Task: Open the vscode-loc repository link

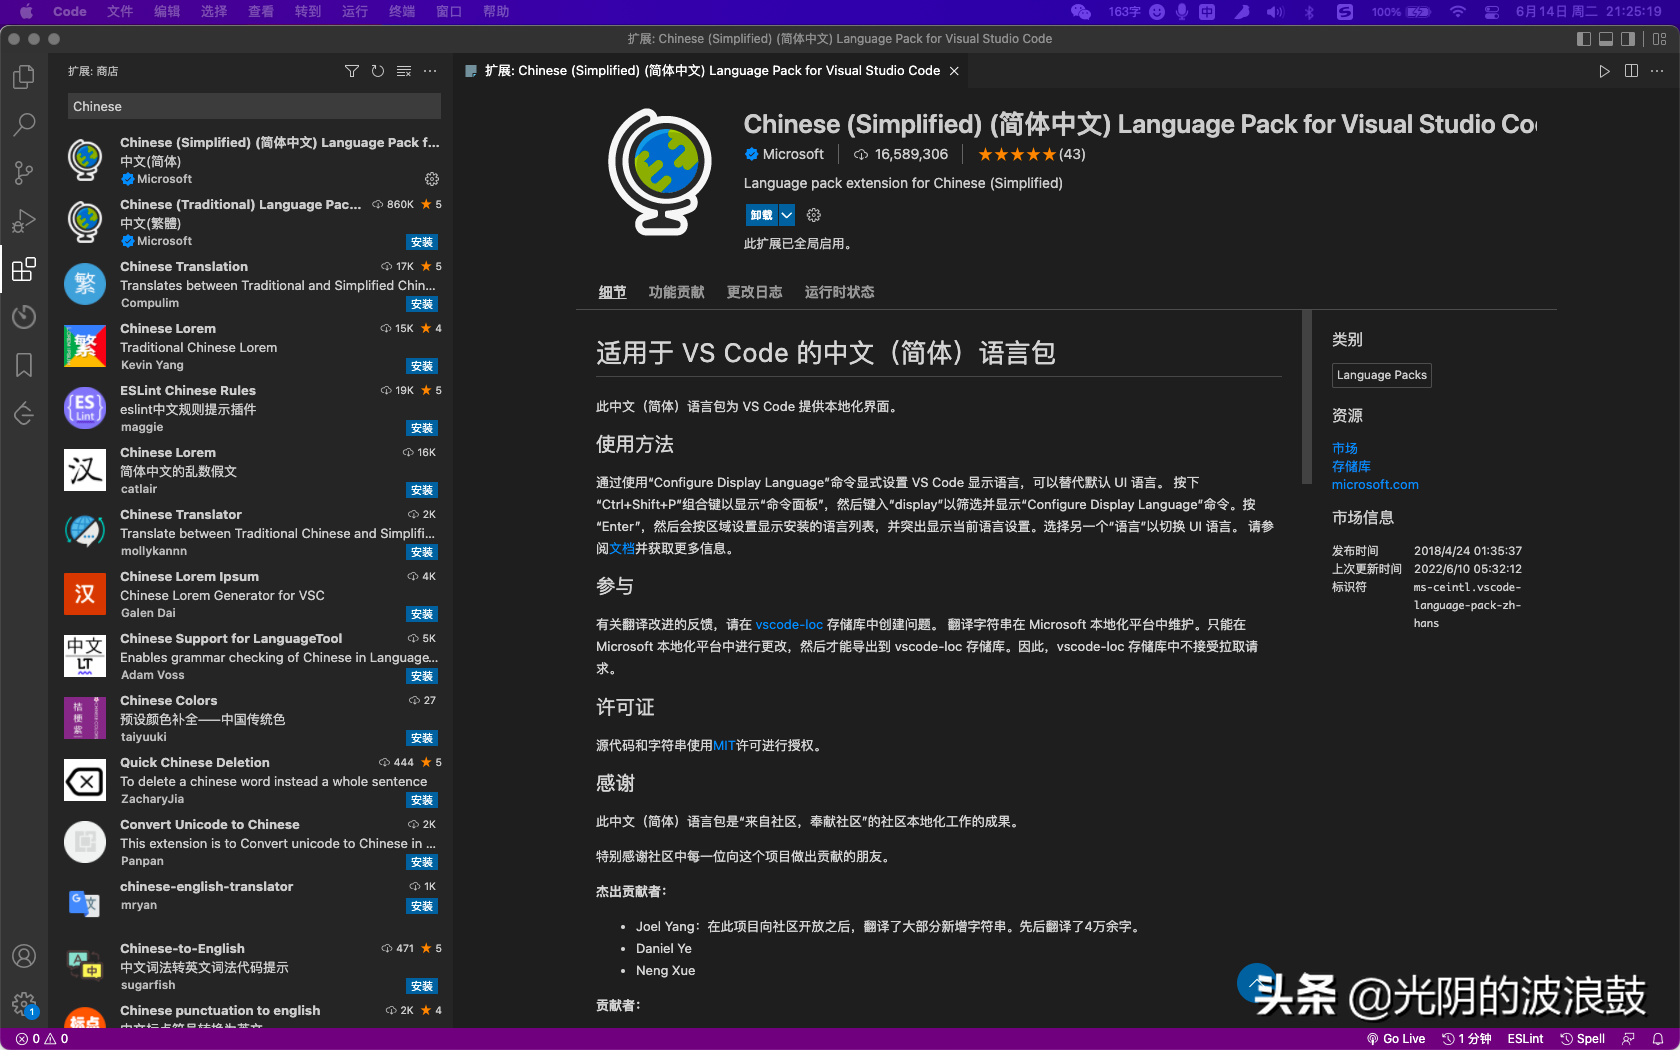Action: (789, 624)
